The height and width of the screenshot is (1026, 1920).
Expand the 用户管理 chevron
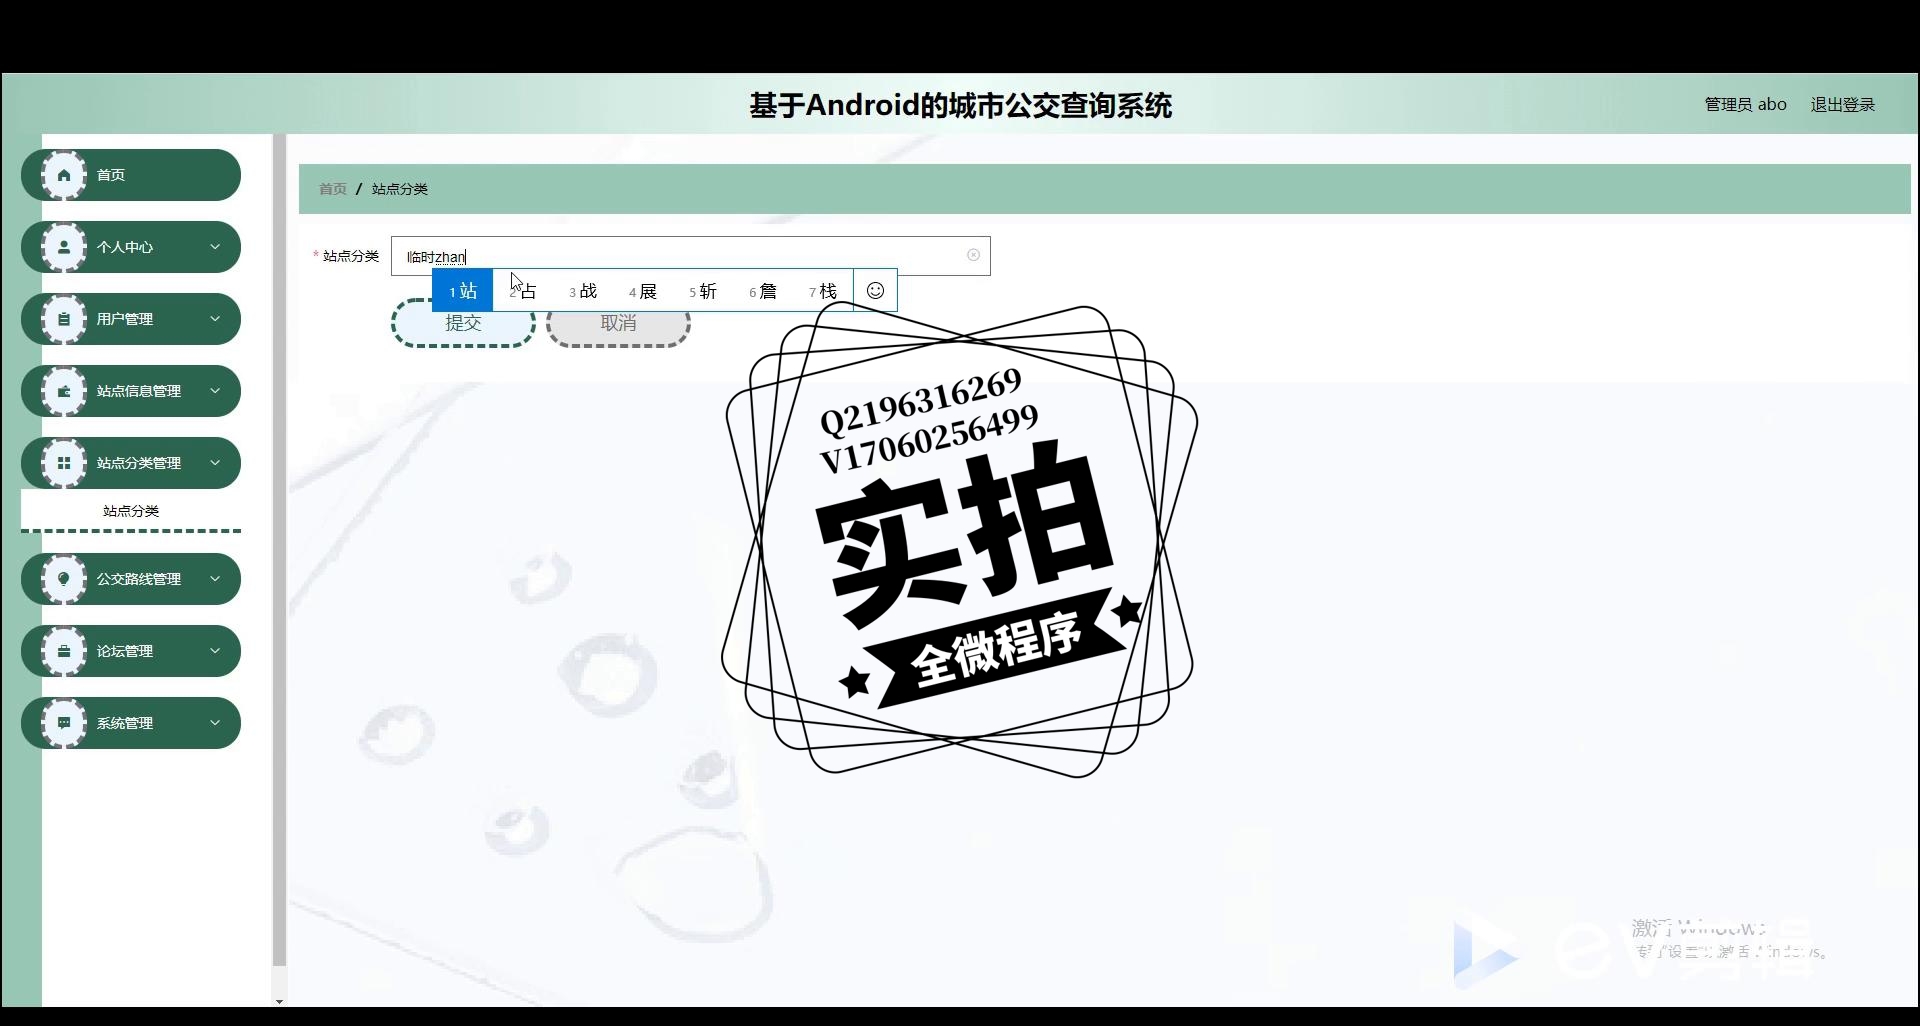[215, 319]
